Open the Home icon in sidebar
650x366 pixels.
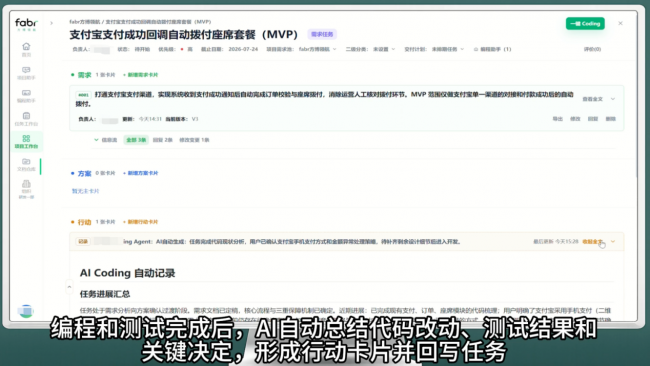(26, 46)
